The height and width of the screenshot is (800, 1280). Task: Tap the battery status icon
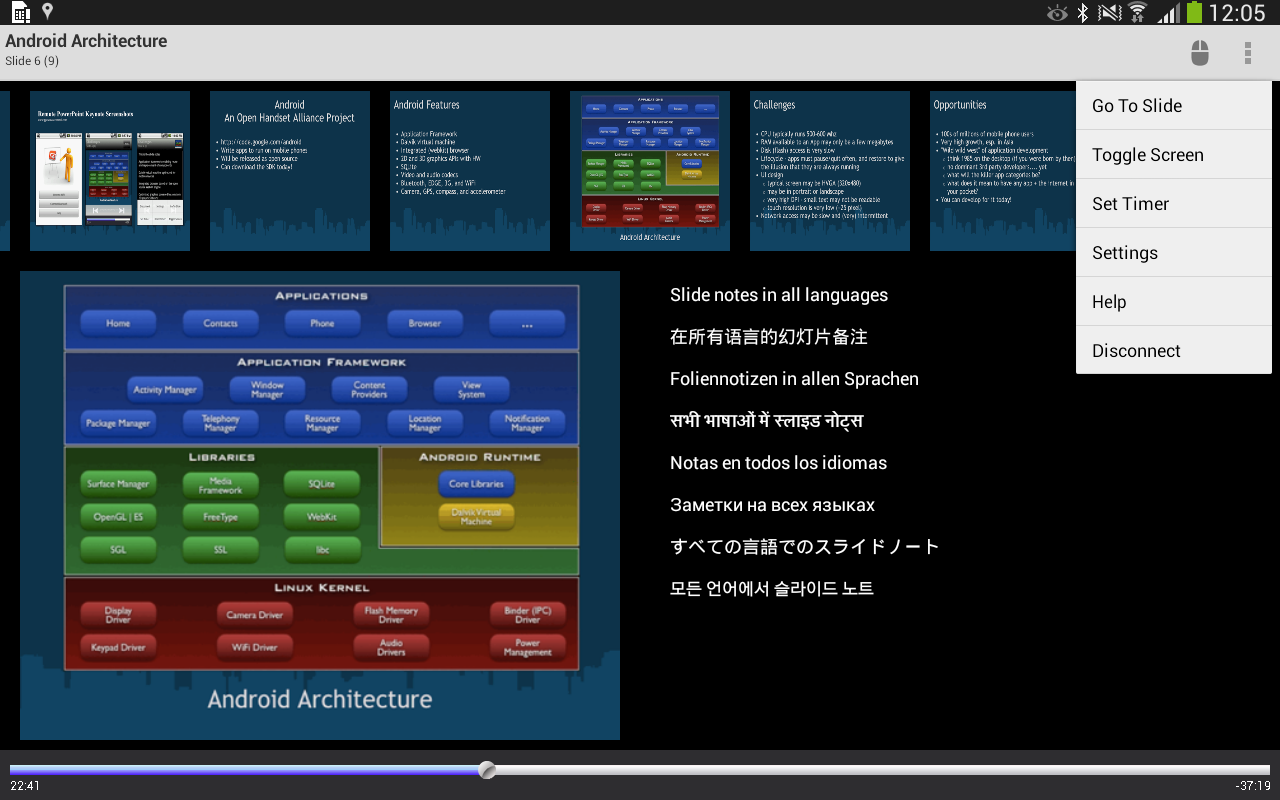coord(1194,12)
